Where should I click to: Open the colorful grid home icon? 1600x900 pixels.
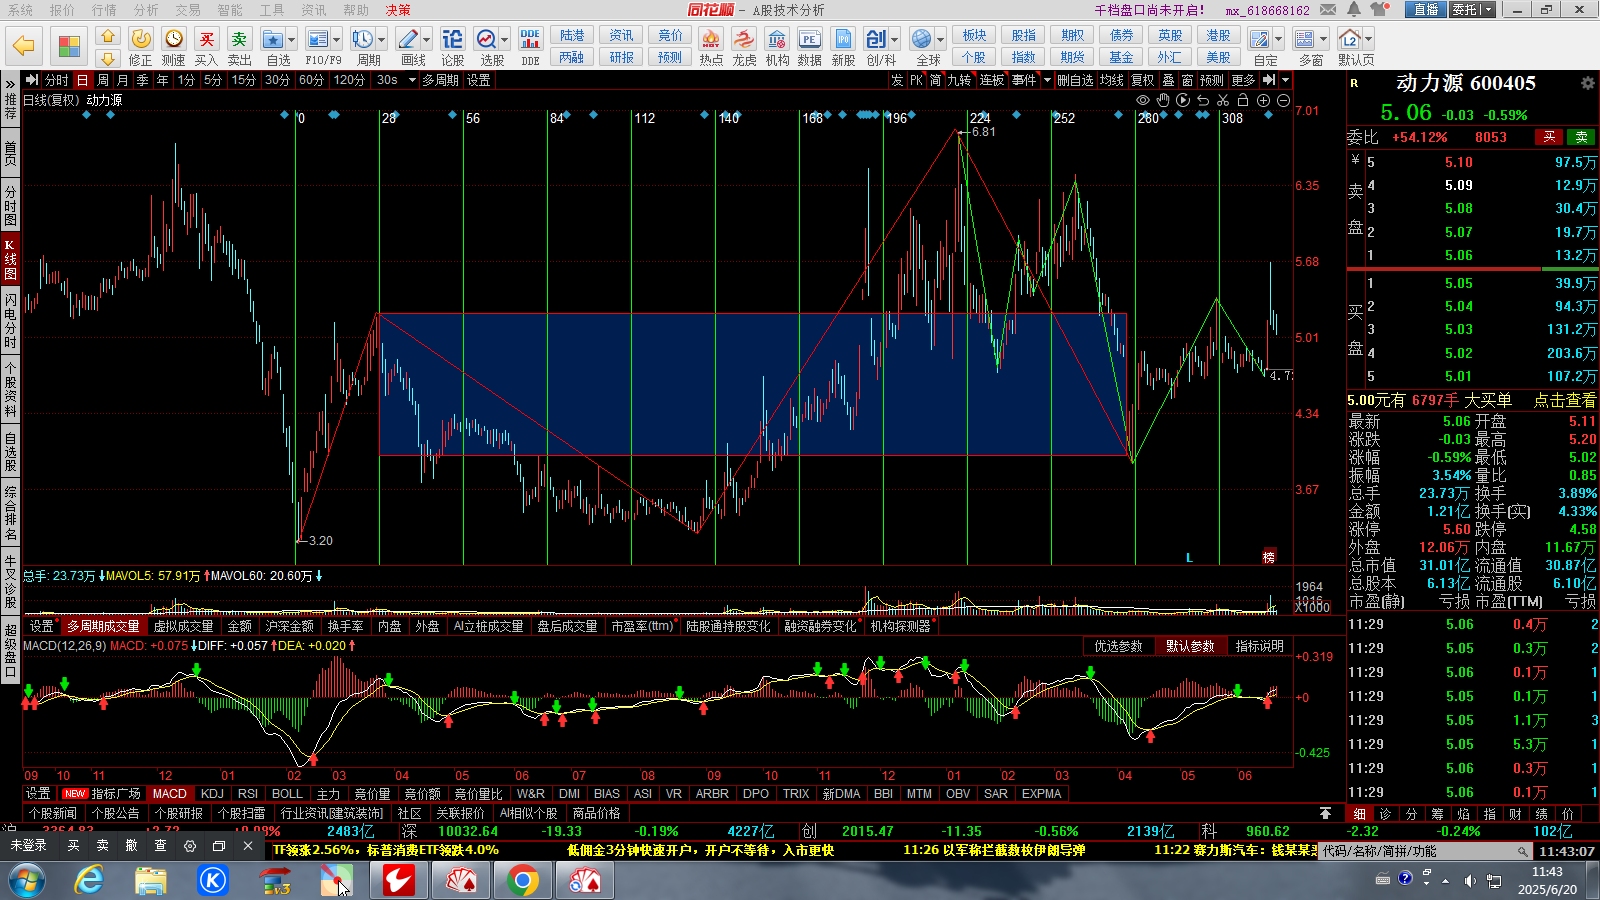tap(69, 46)
